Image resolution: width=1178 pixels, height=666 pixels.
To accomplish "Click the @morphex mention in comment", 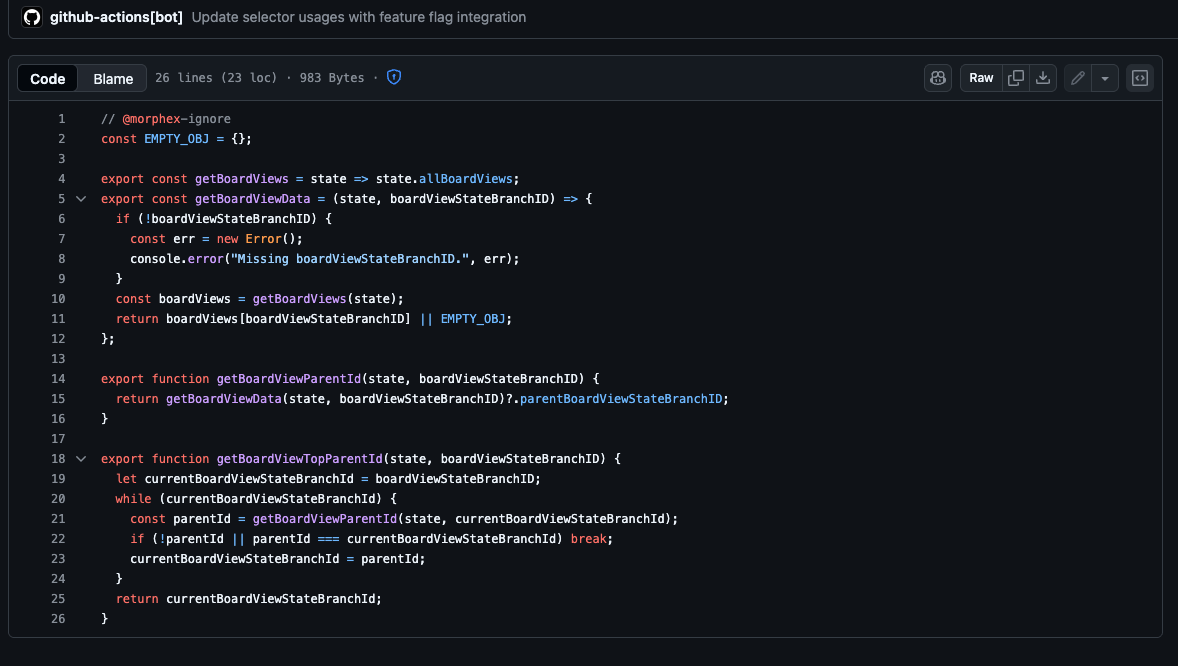I will click(151, 119).
